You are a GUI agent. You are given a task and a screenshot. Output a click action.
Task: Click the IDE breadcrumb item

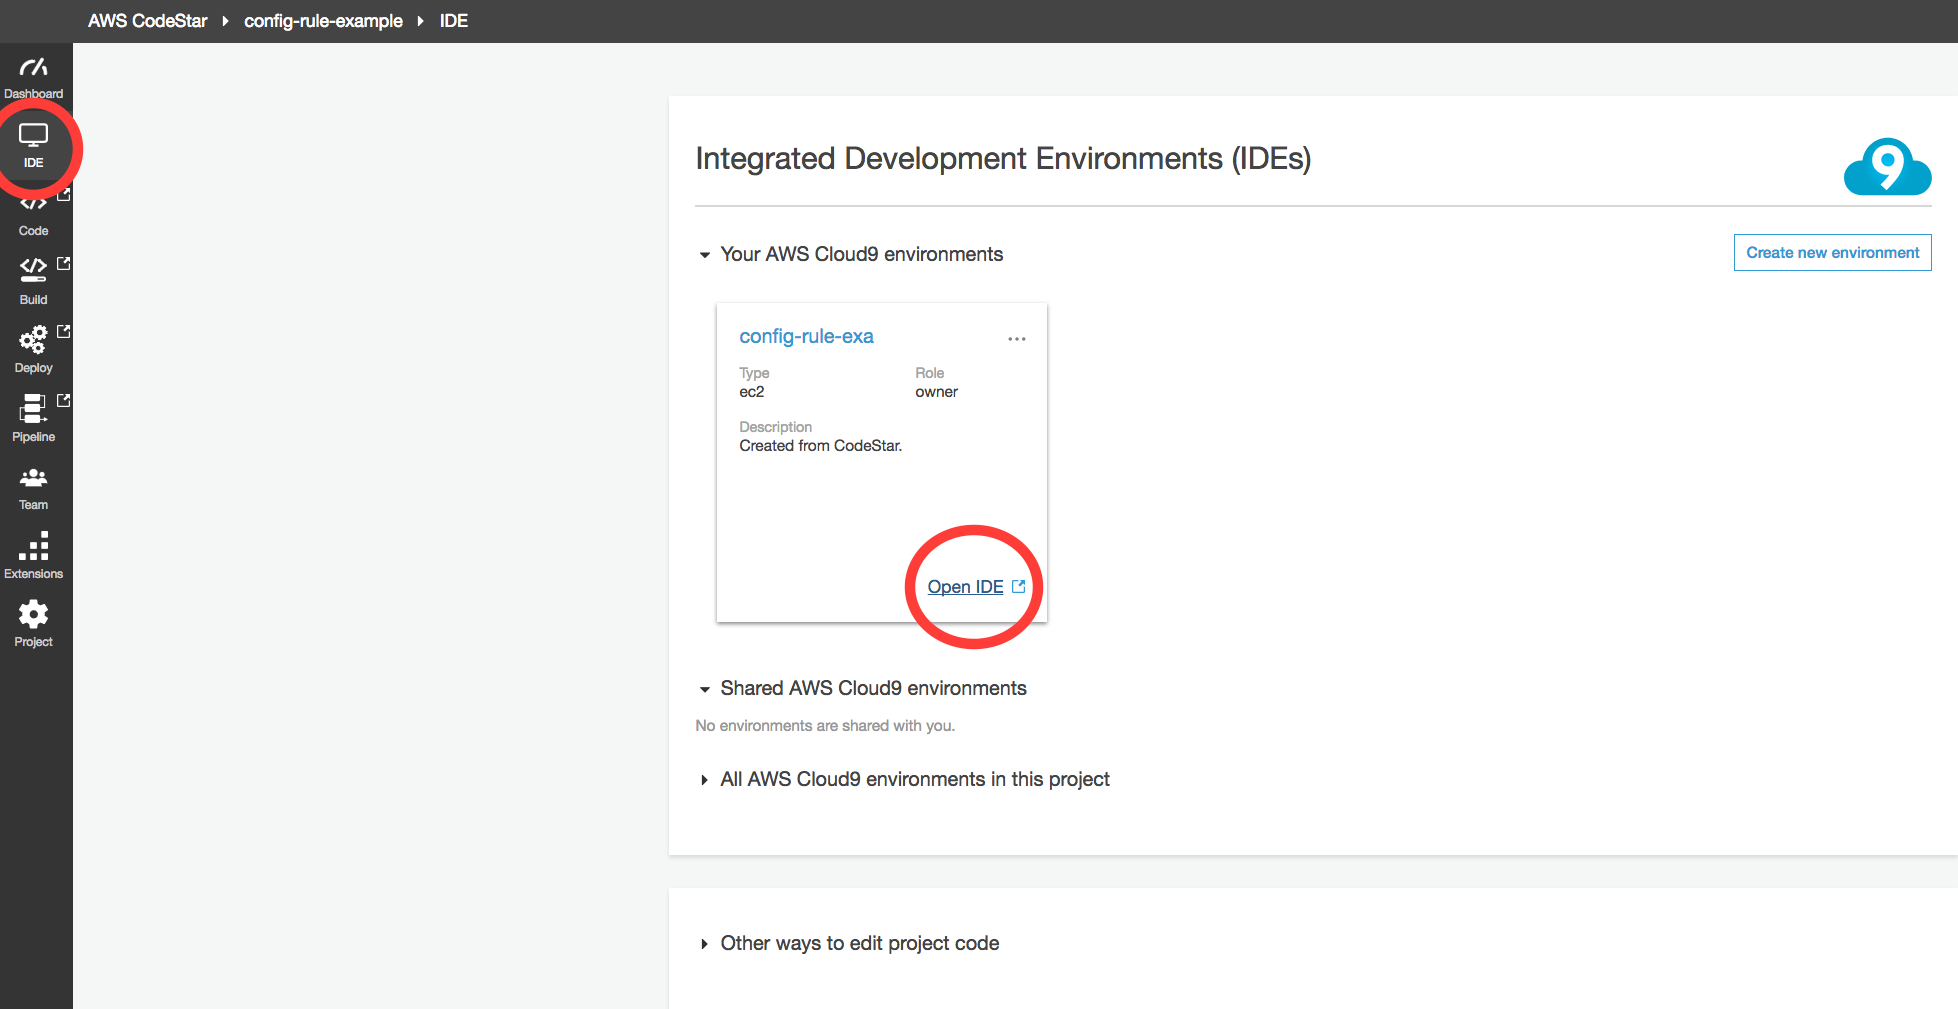[x=454, y=21]
